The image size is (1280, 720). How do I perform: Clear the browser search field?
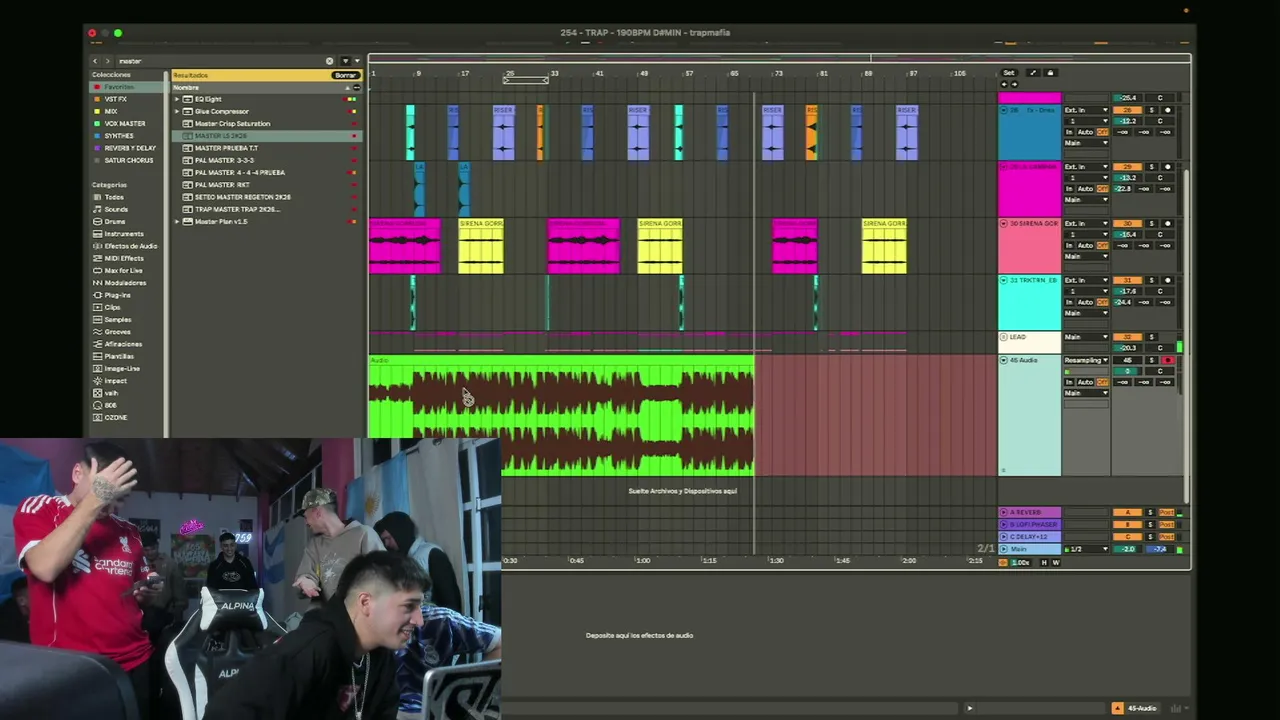tap(329, 61)
